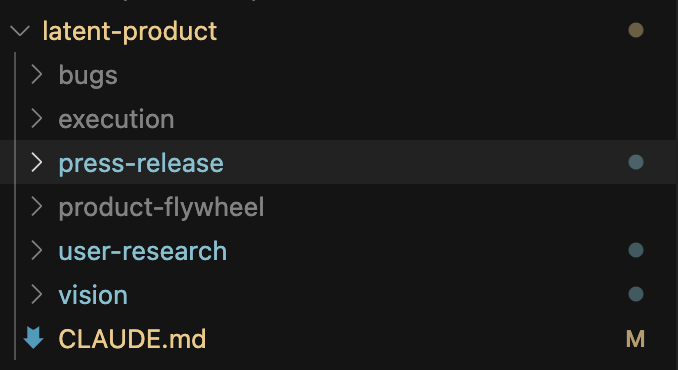Image resolution: width=678 pixels, height=370 pixels.
Task: Click the status dot beside user-research
Action: pos(636,250)
